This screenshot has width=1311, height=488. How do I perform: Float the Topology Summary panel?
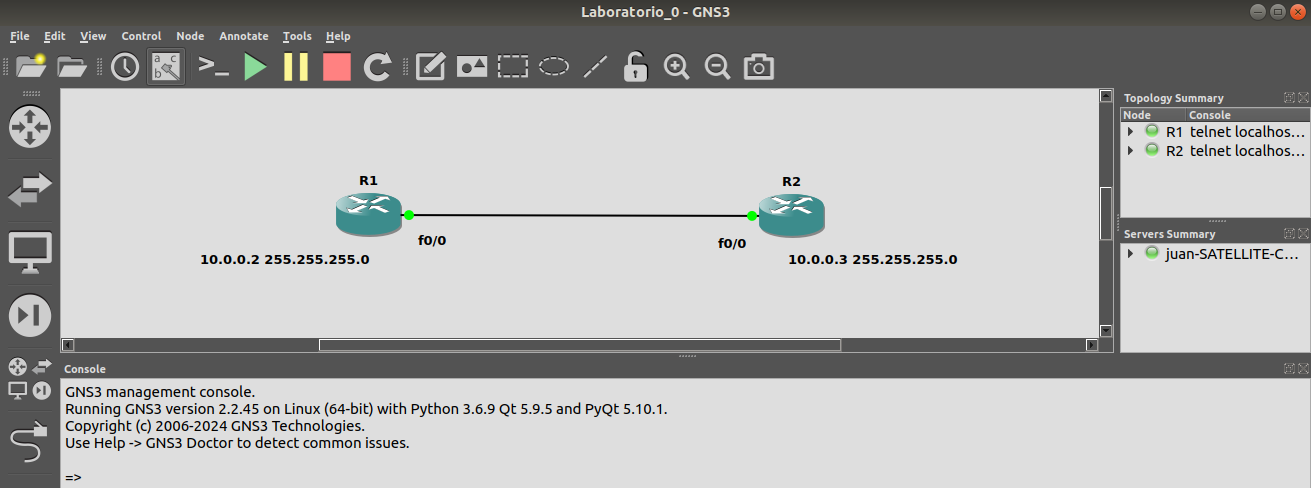1290,98
